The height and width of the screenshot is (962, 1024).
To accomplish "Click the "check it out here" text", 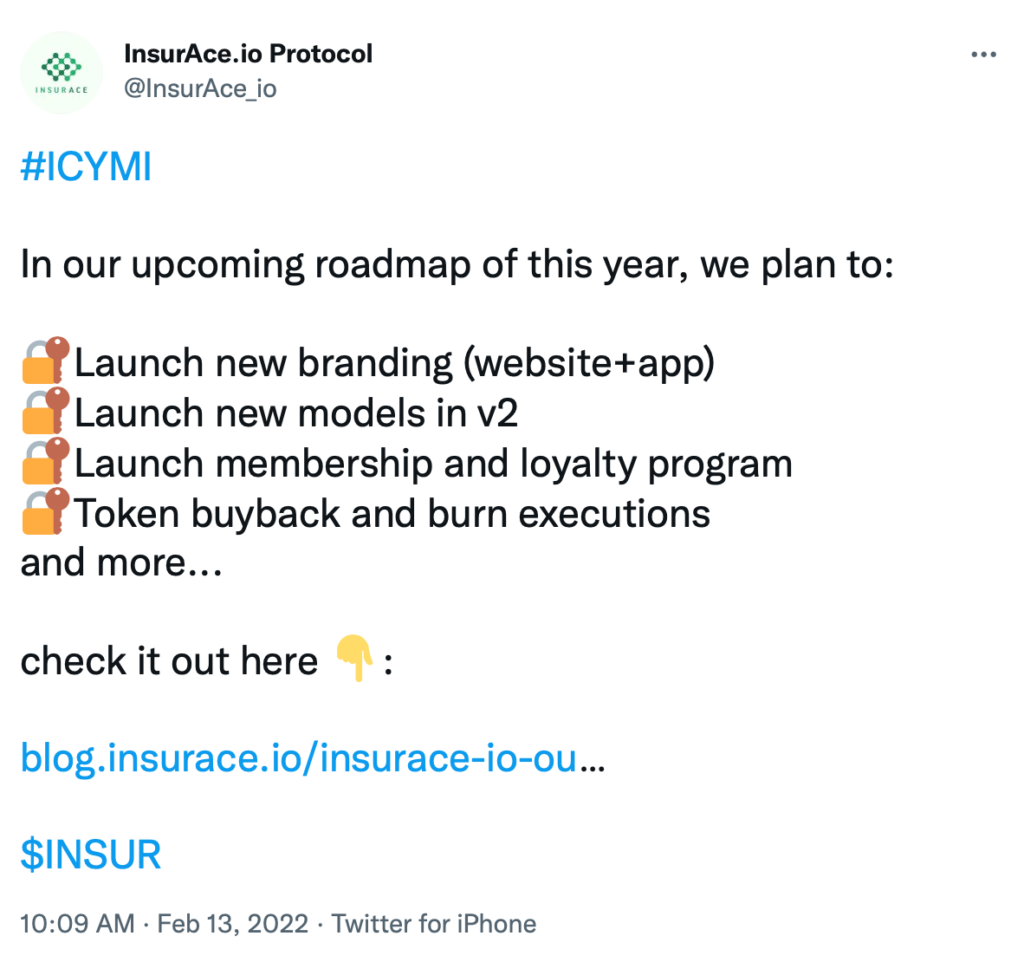I will tap(169, 661).
